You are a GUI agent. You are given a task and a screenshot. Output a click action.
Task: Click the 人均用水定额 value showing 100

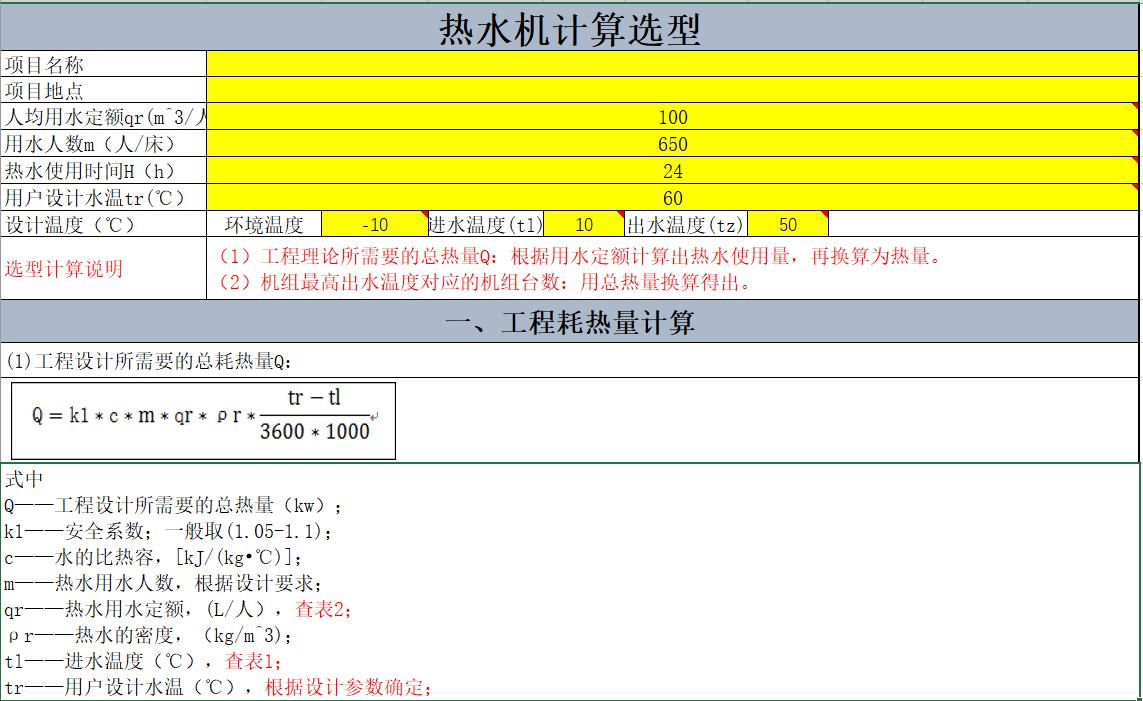[672, 117]
